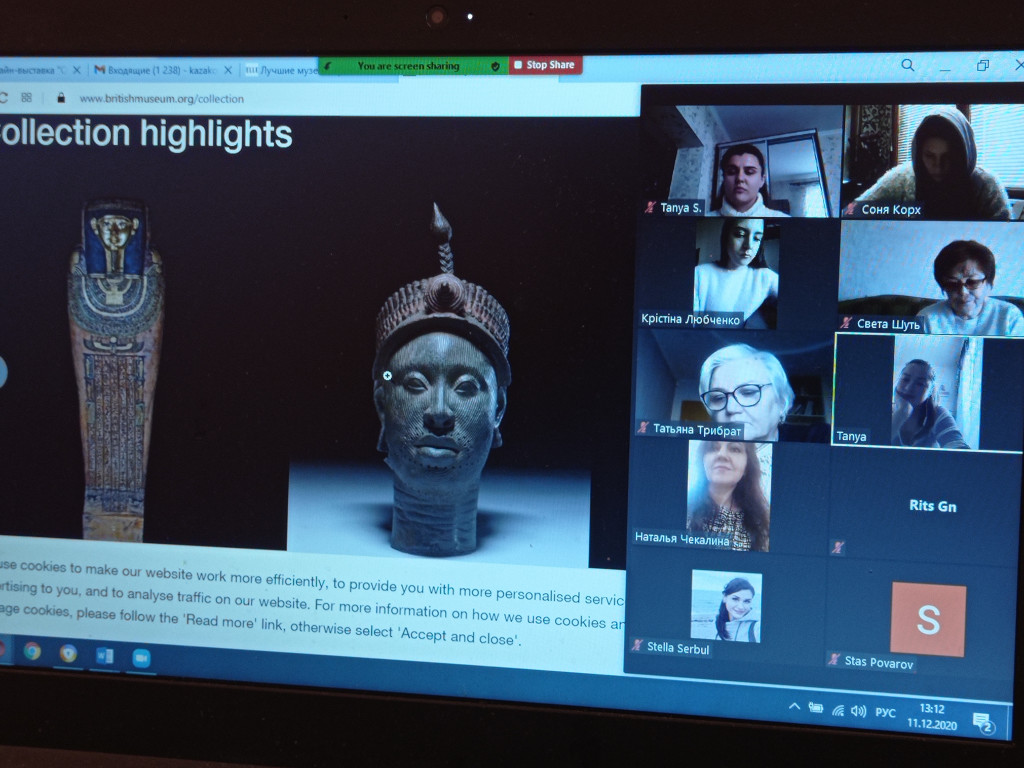This screenshot has height=768, width=1024.
Task: Click the orange S avatar of Stas Povarov
Action: 928,619
